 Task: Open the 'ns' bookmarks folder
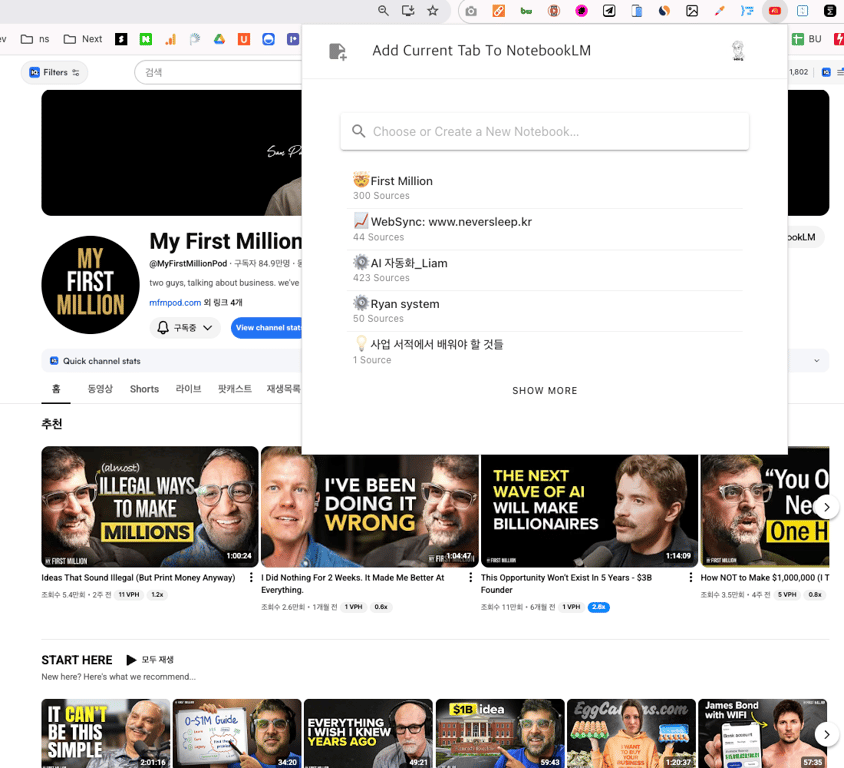(34, 39)
